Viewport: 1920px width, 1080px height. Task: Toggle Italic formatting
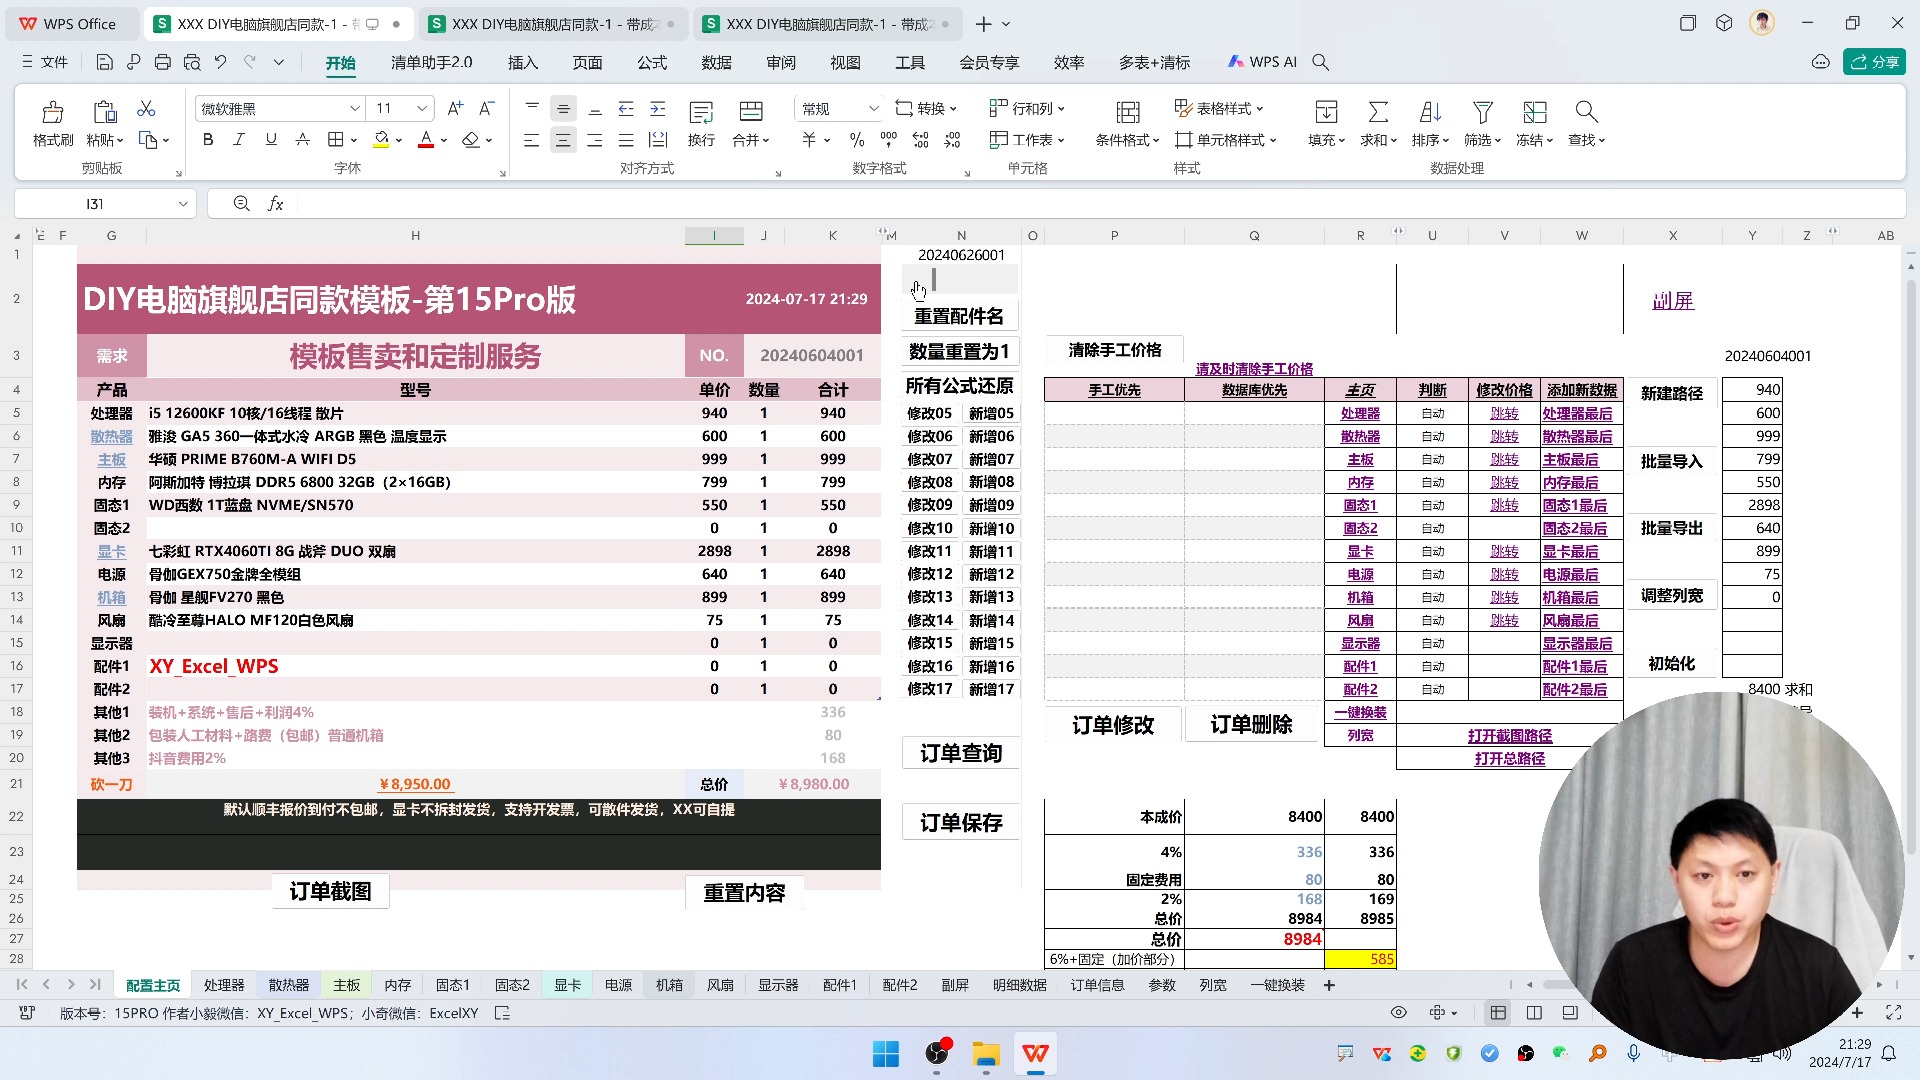click(239, 140)
